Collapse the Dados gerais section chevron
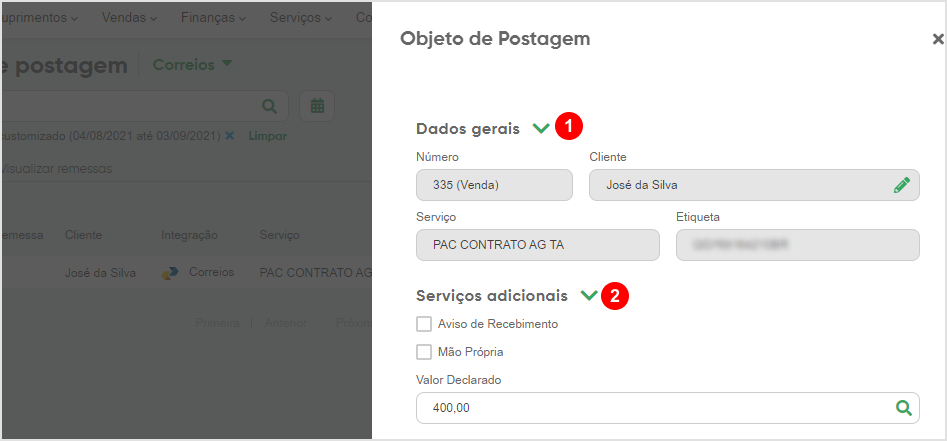 pos(541,128)
